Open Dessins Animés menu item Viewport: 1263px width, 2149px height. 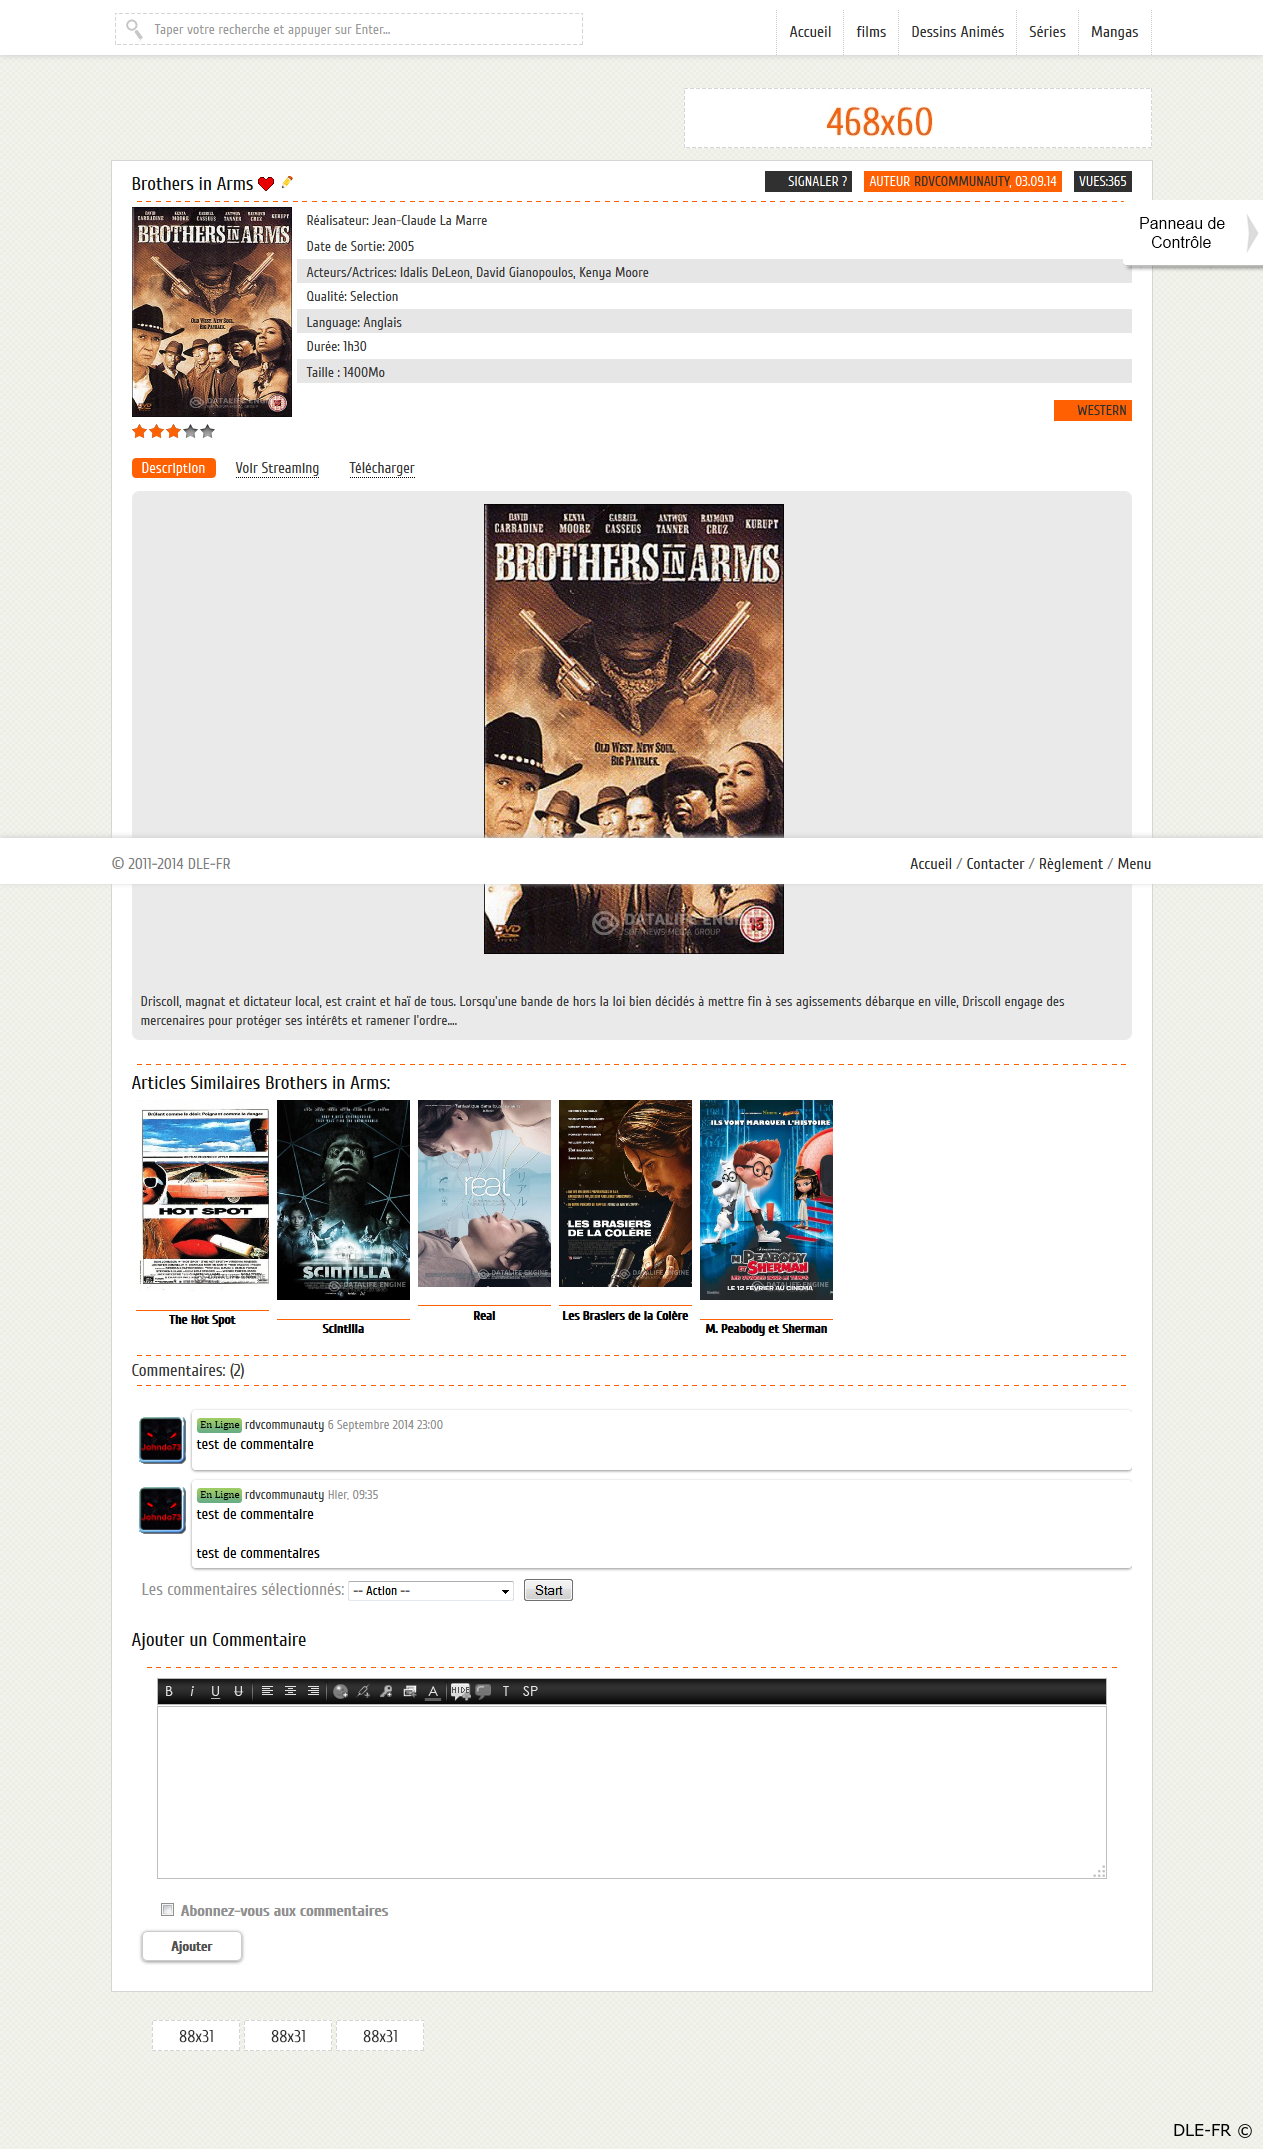pyautogui.click(x=957, y=32)
